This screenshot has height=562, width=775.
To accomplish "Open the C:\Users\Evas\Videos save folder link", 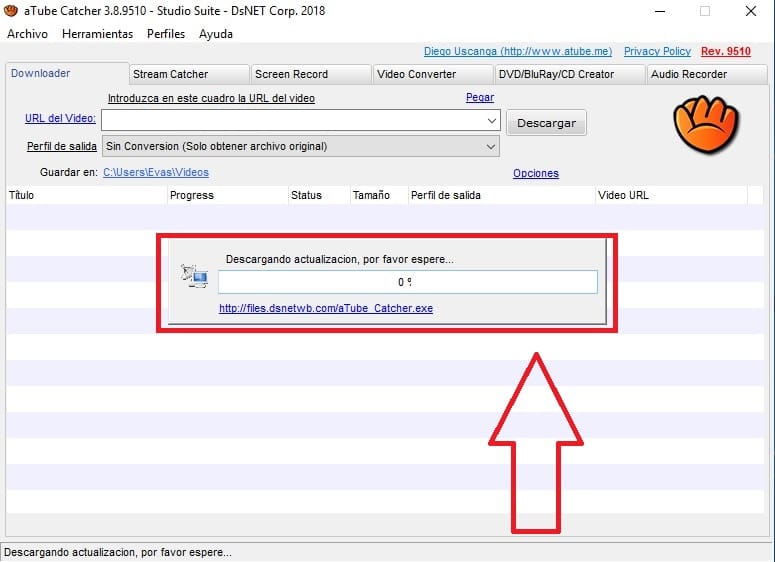I will pyautogui.click(x=156, y=172).
